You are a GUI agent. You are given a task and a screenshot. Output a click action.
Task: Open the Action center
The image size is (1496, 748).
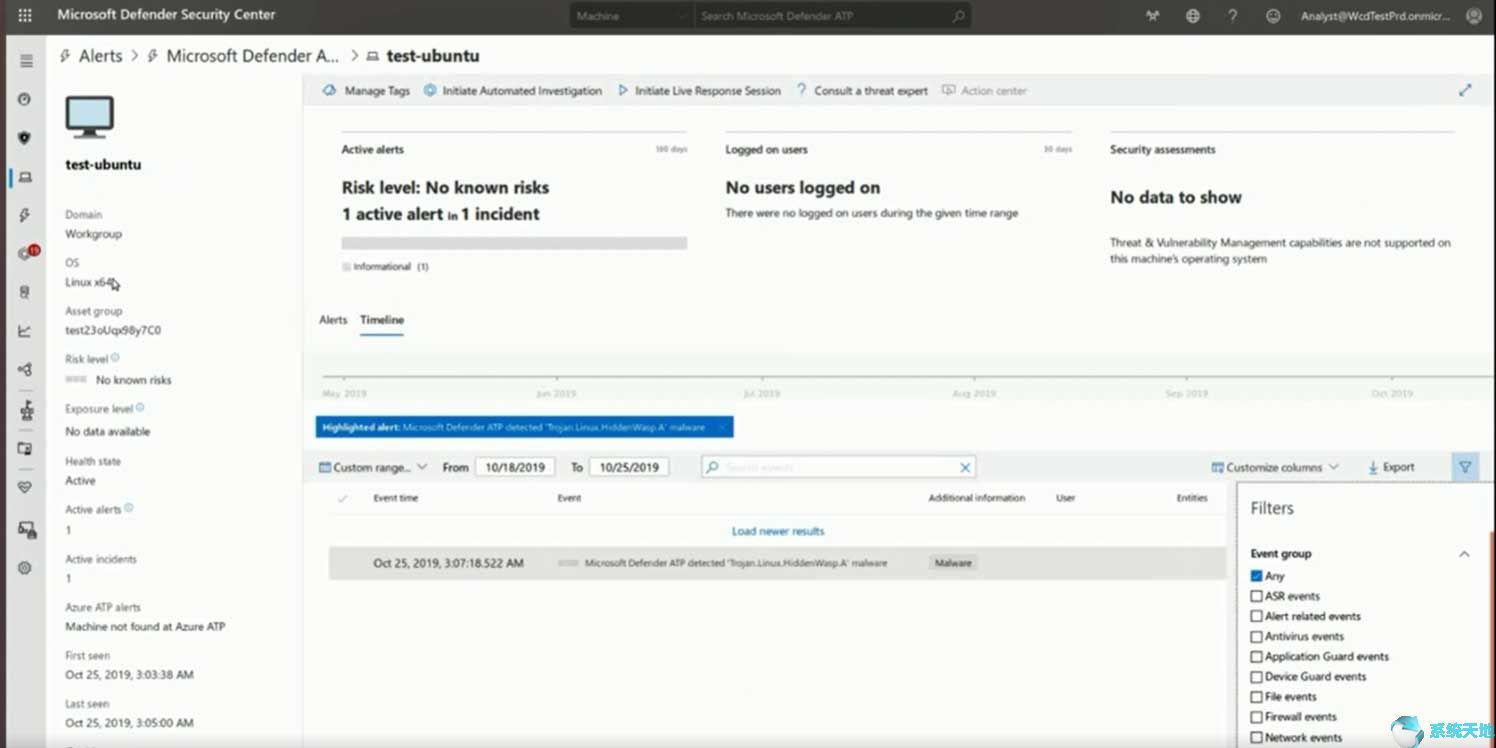tap(984, 90)
